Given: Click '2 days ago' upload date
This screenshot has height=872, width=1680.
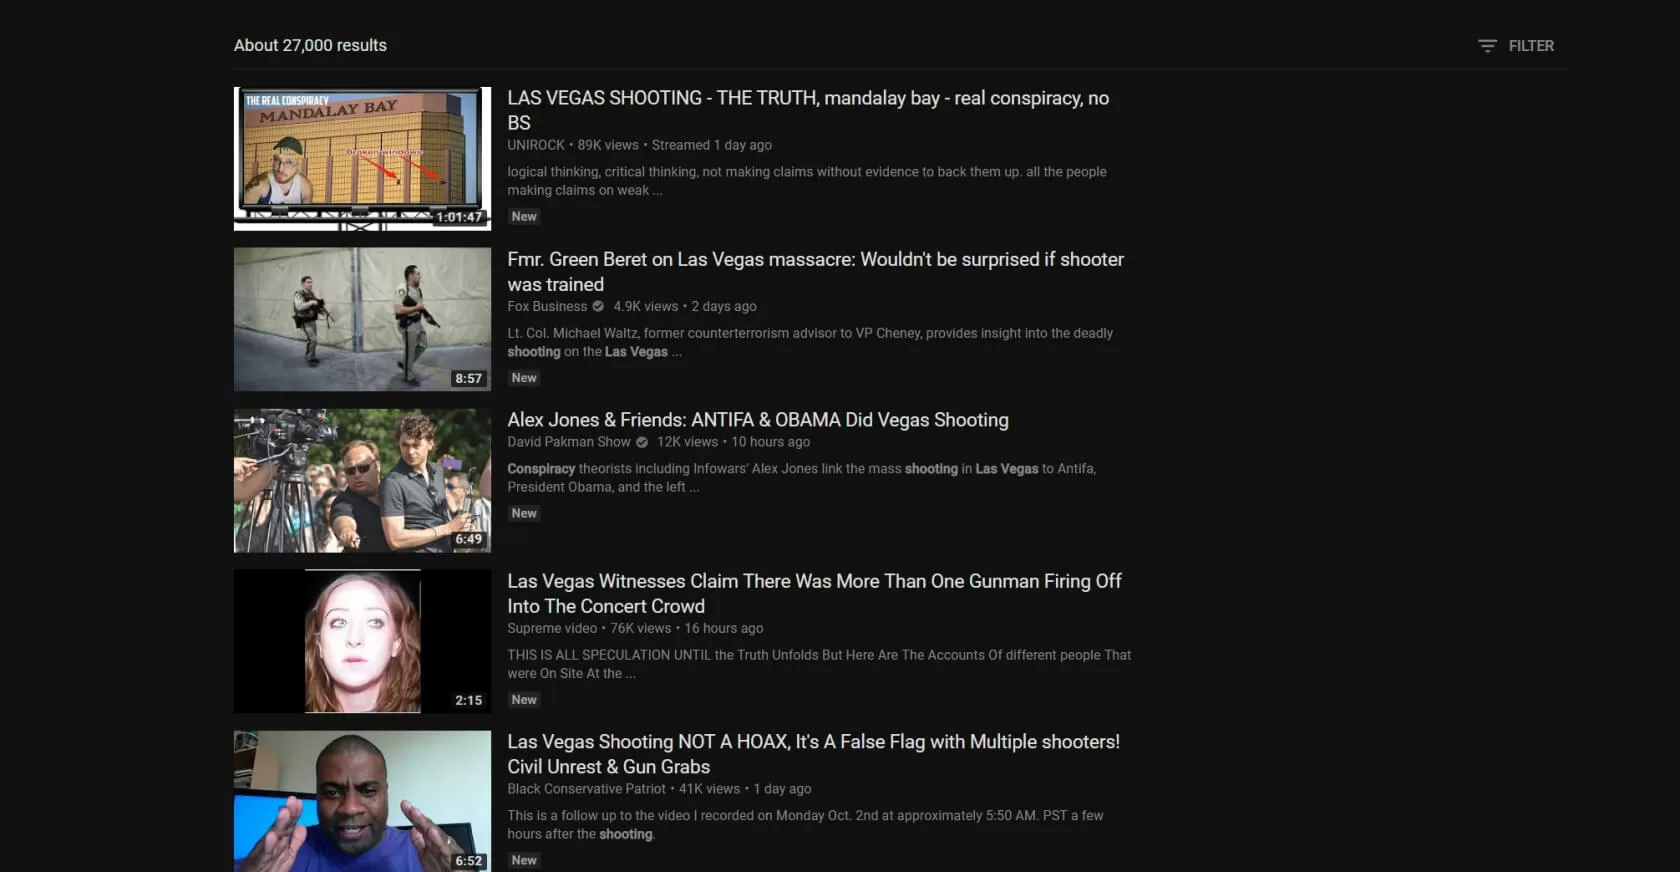Looking at the screenshot, I should [724, 306].
